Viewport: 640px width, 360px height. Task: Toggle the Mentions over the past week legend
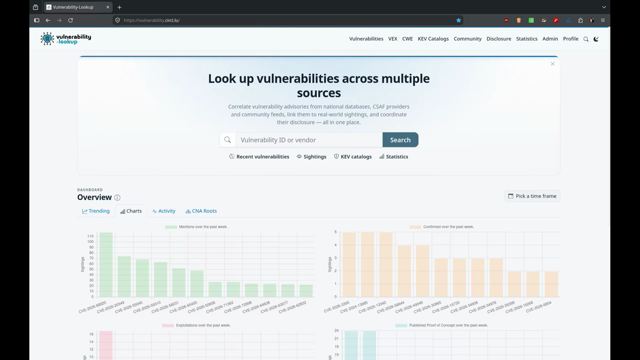(x=196, y=227)
